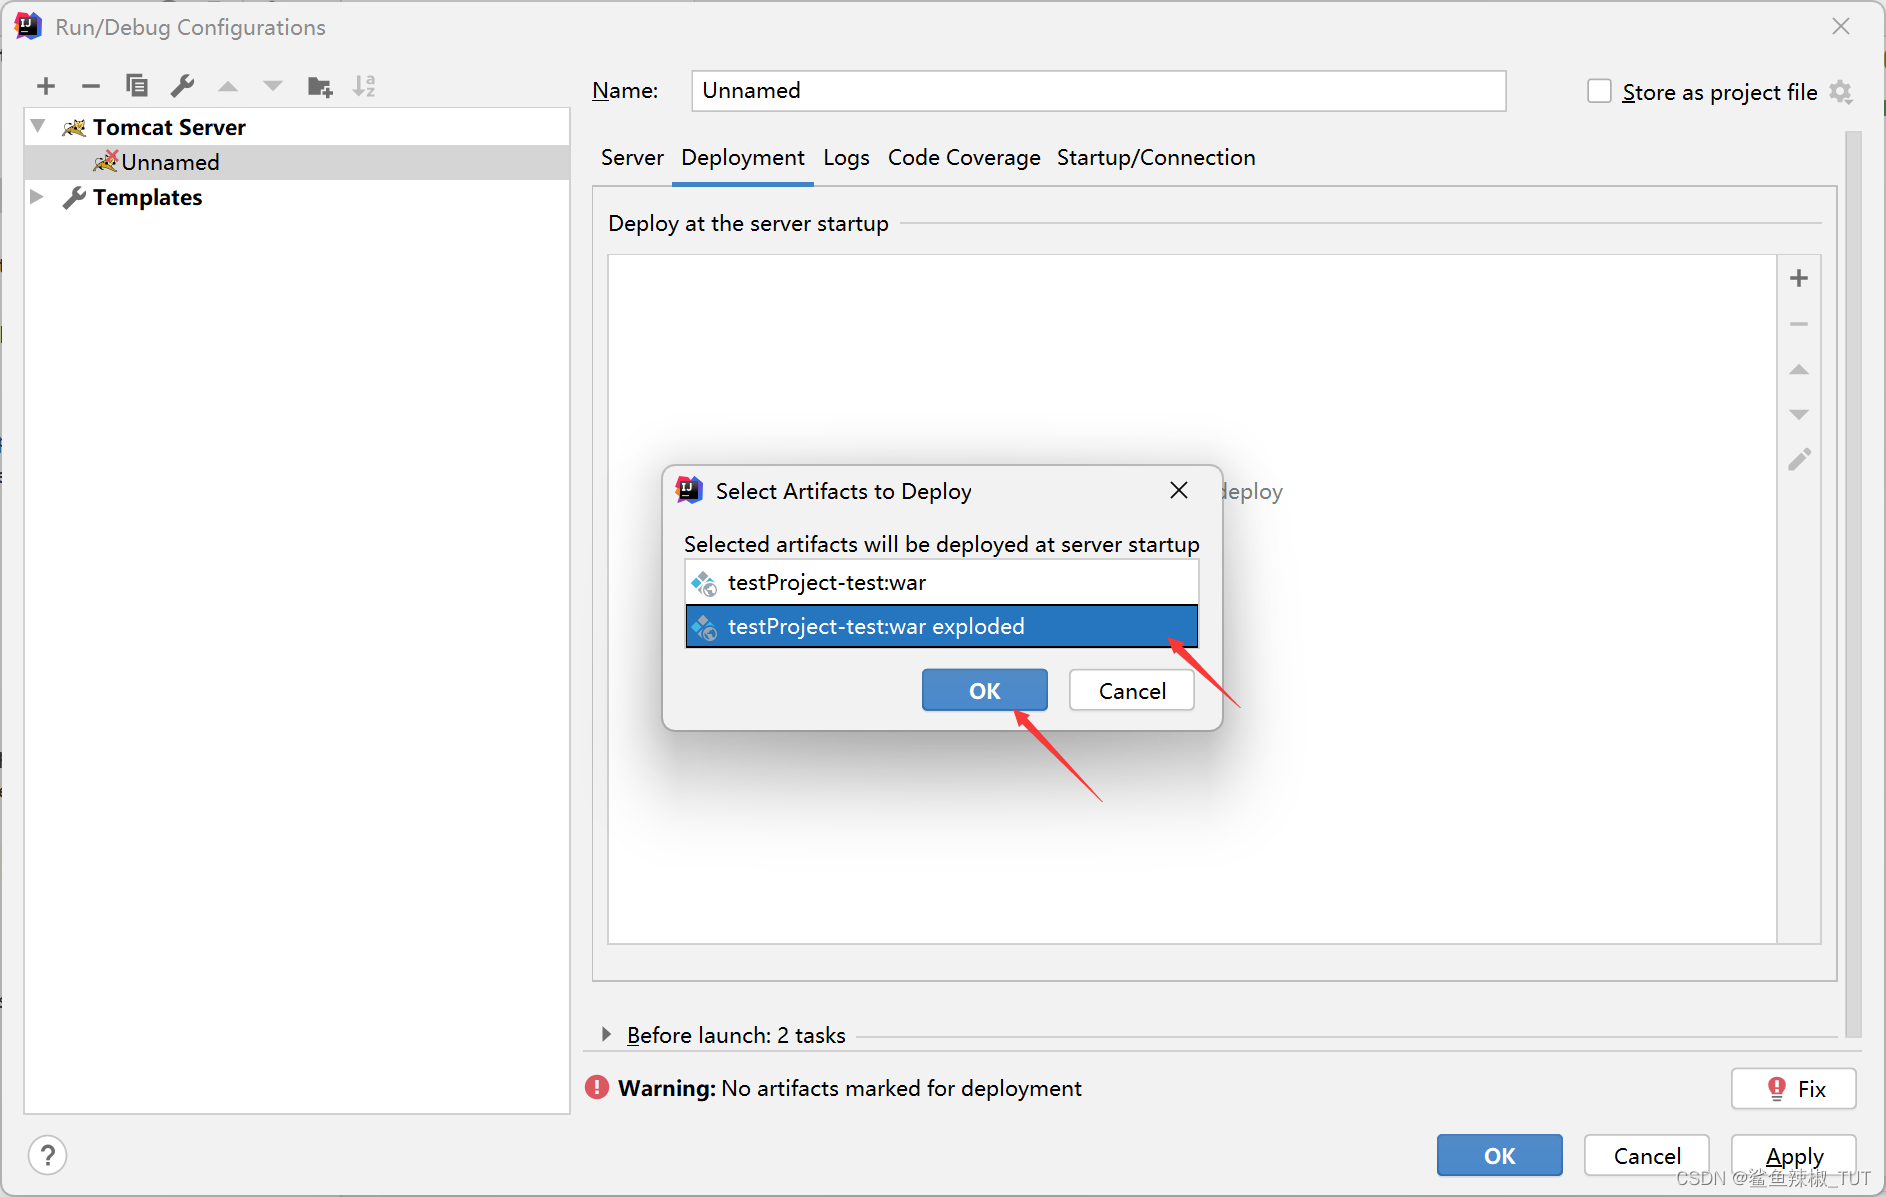Sort configurations alphabetically icon

[x=365, y=86]
